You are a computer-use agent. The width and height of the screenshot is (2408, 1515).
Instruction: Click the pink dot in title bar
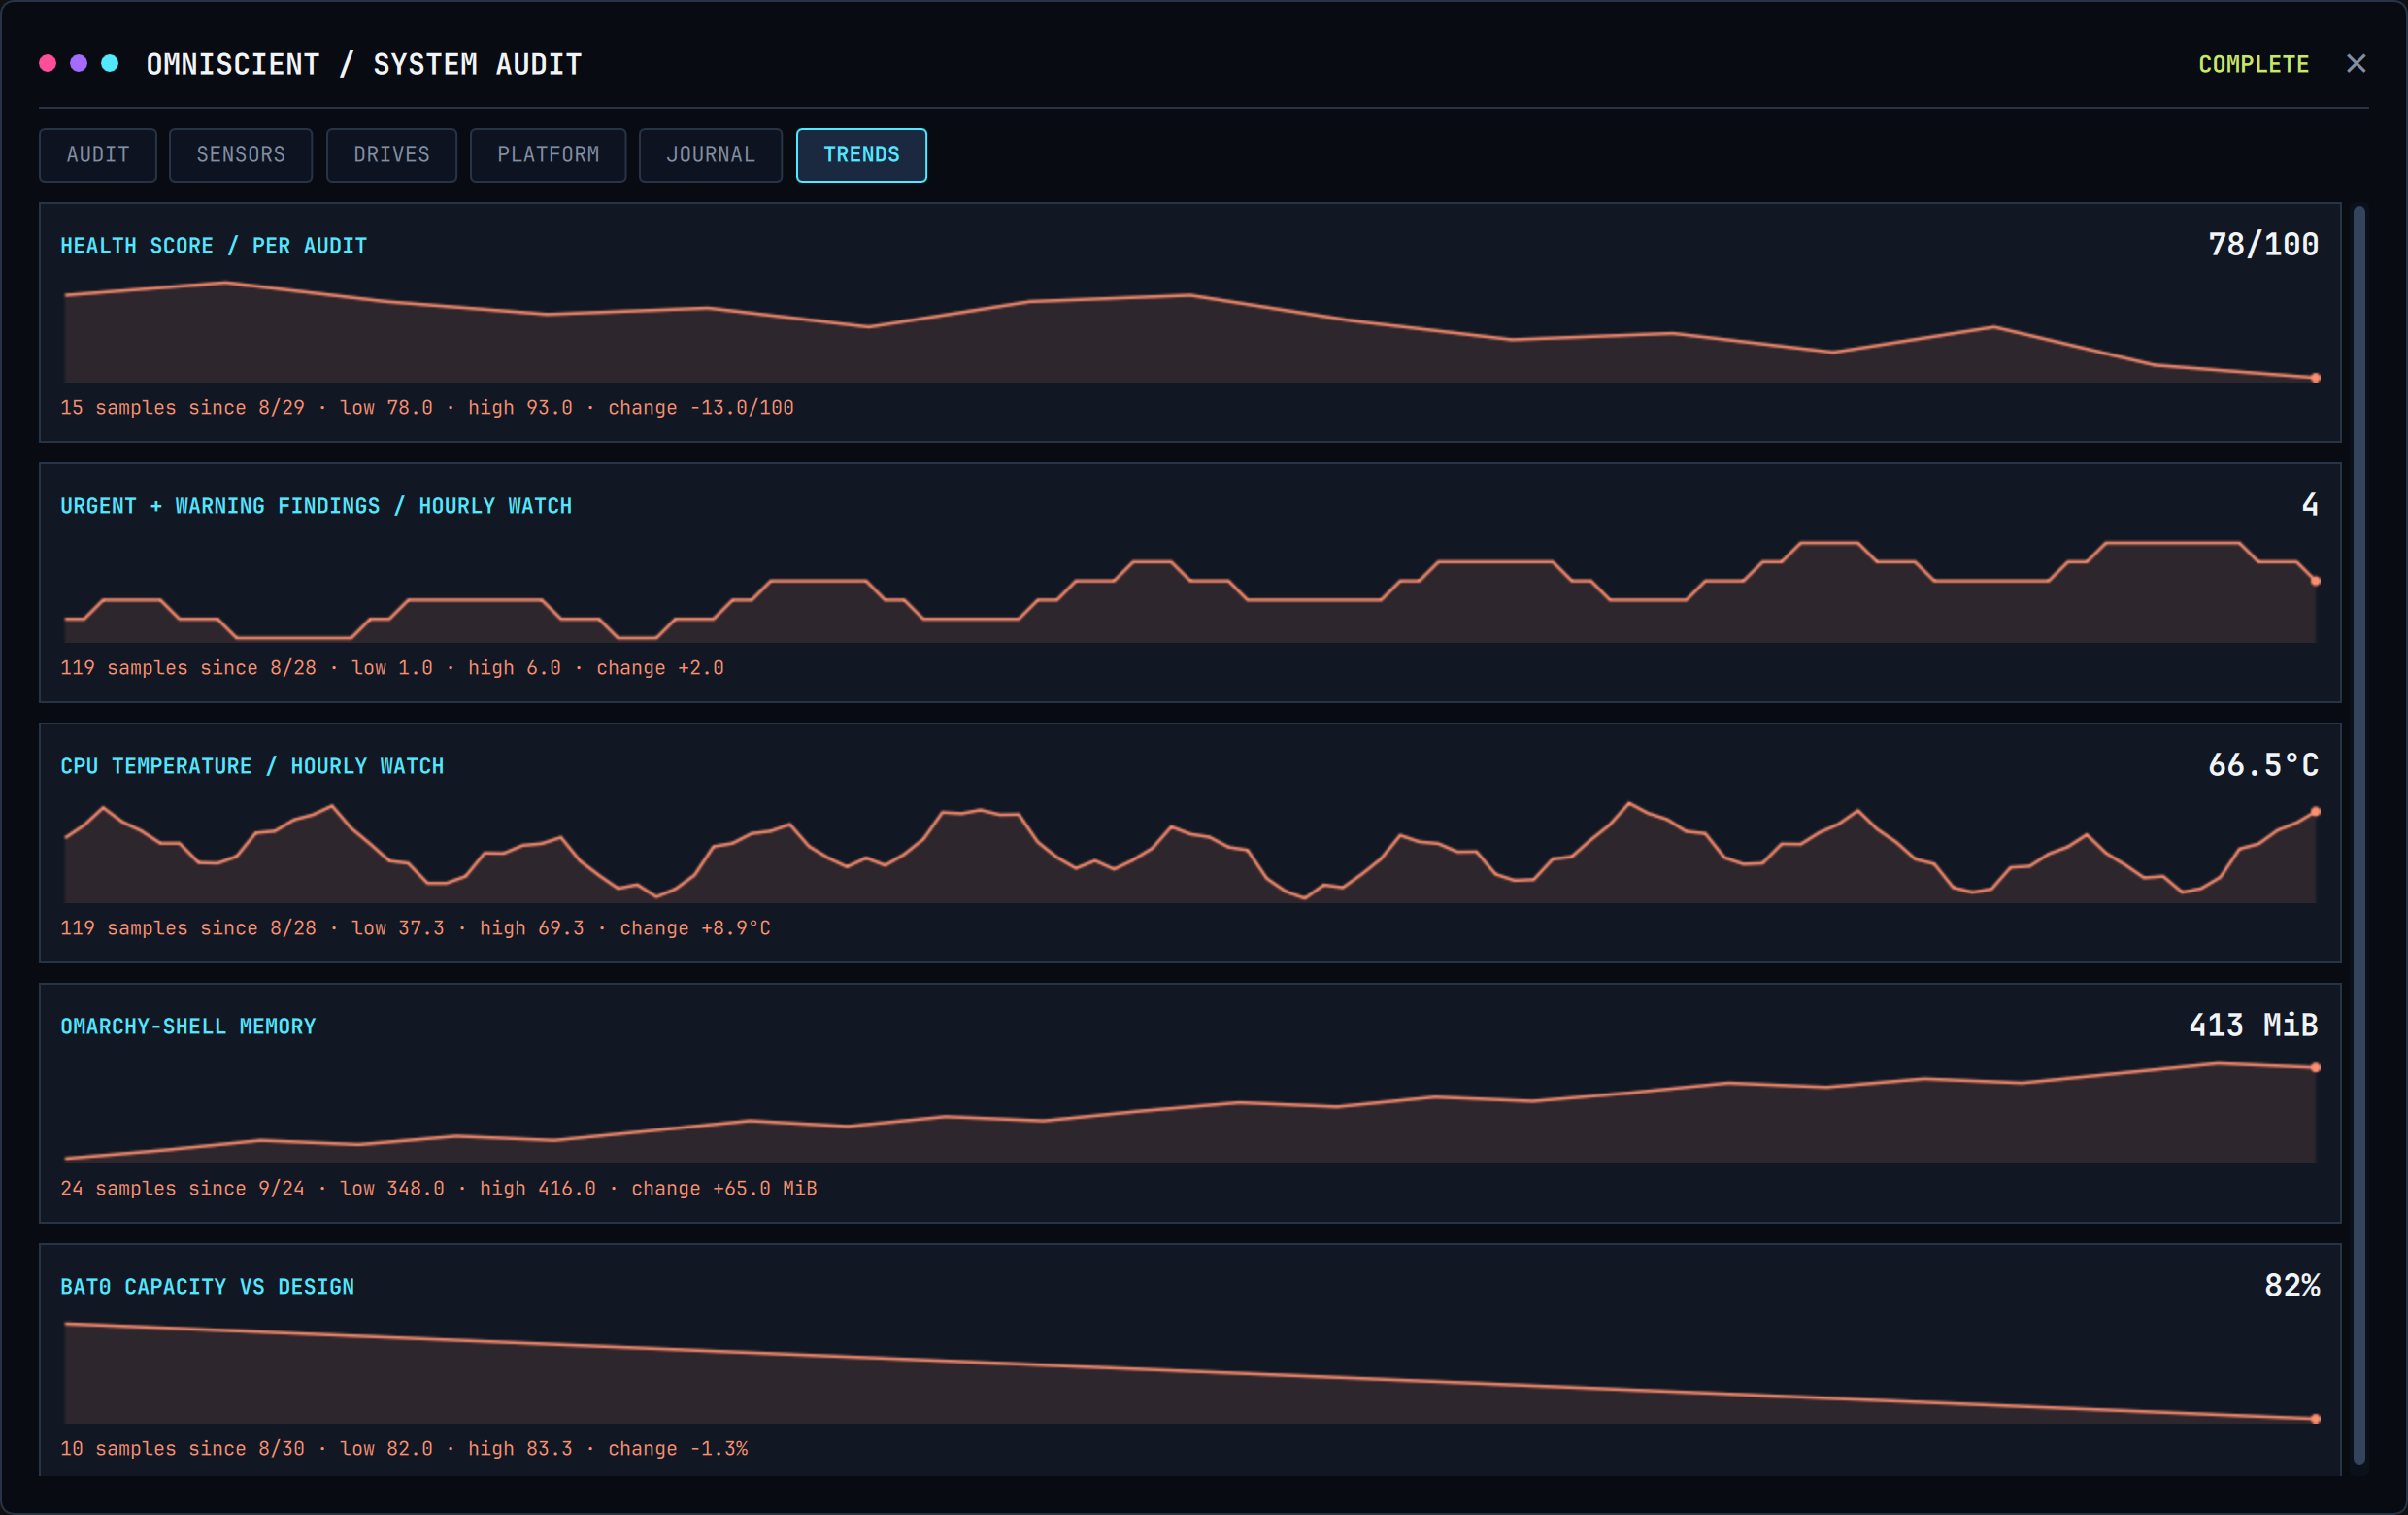click(x=47, y=64)
